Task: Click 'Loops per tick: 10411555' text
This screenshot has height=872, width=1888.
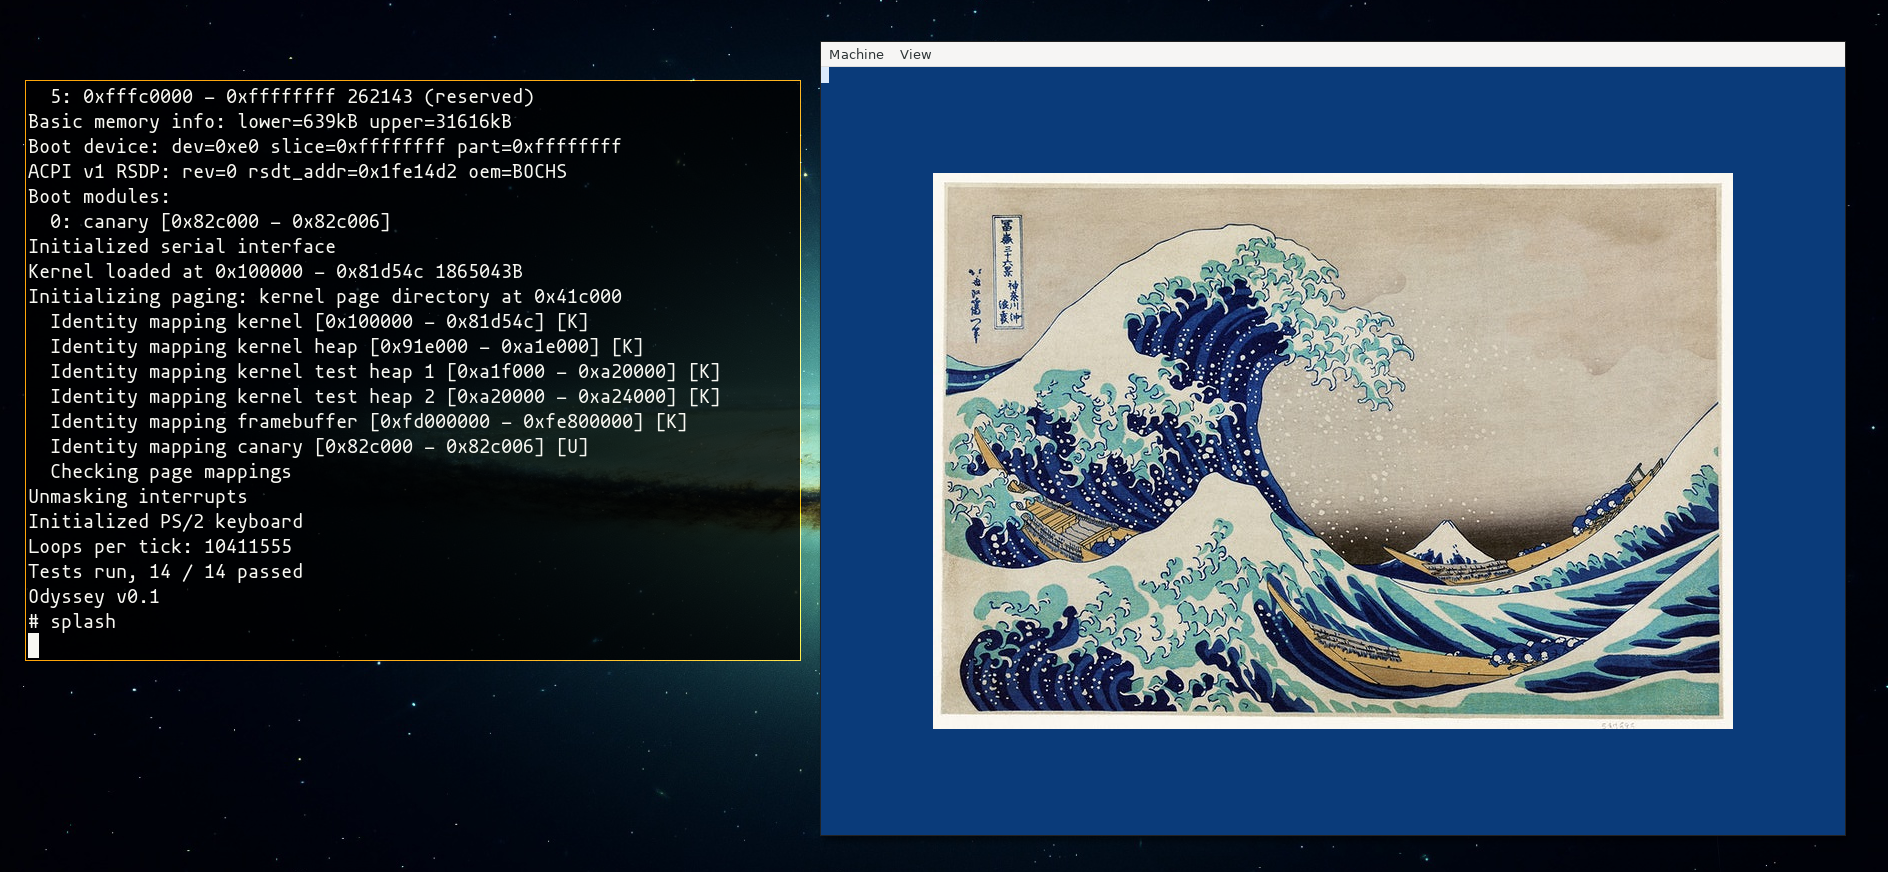Action: 160,546
